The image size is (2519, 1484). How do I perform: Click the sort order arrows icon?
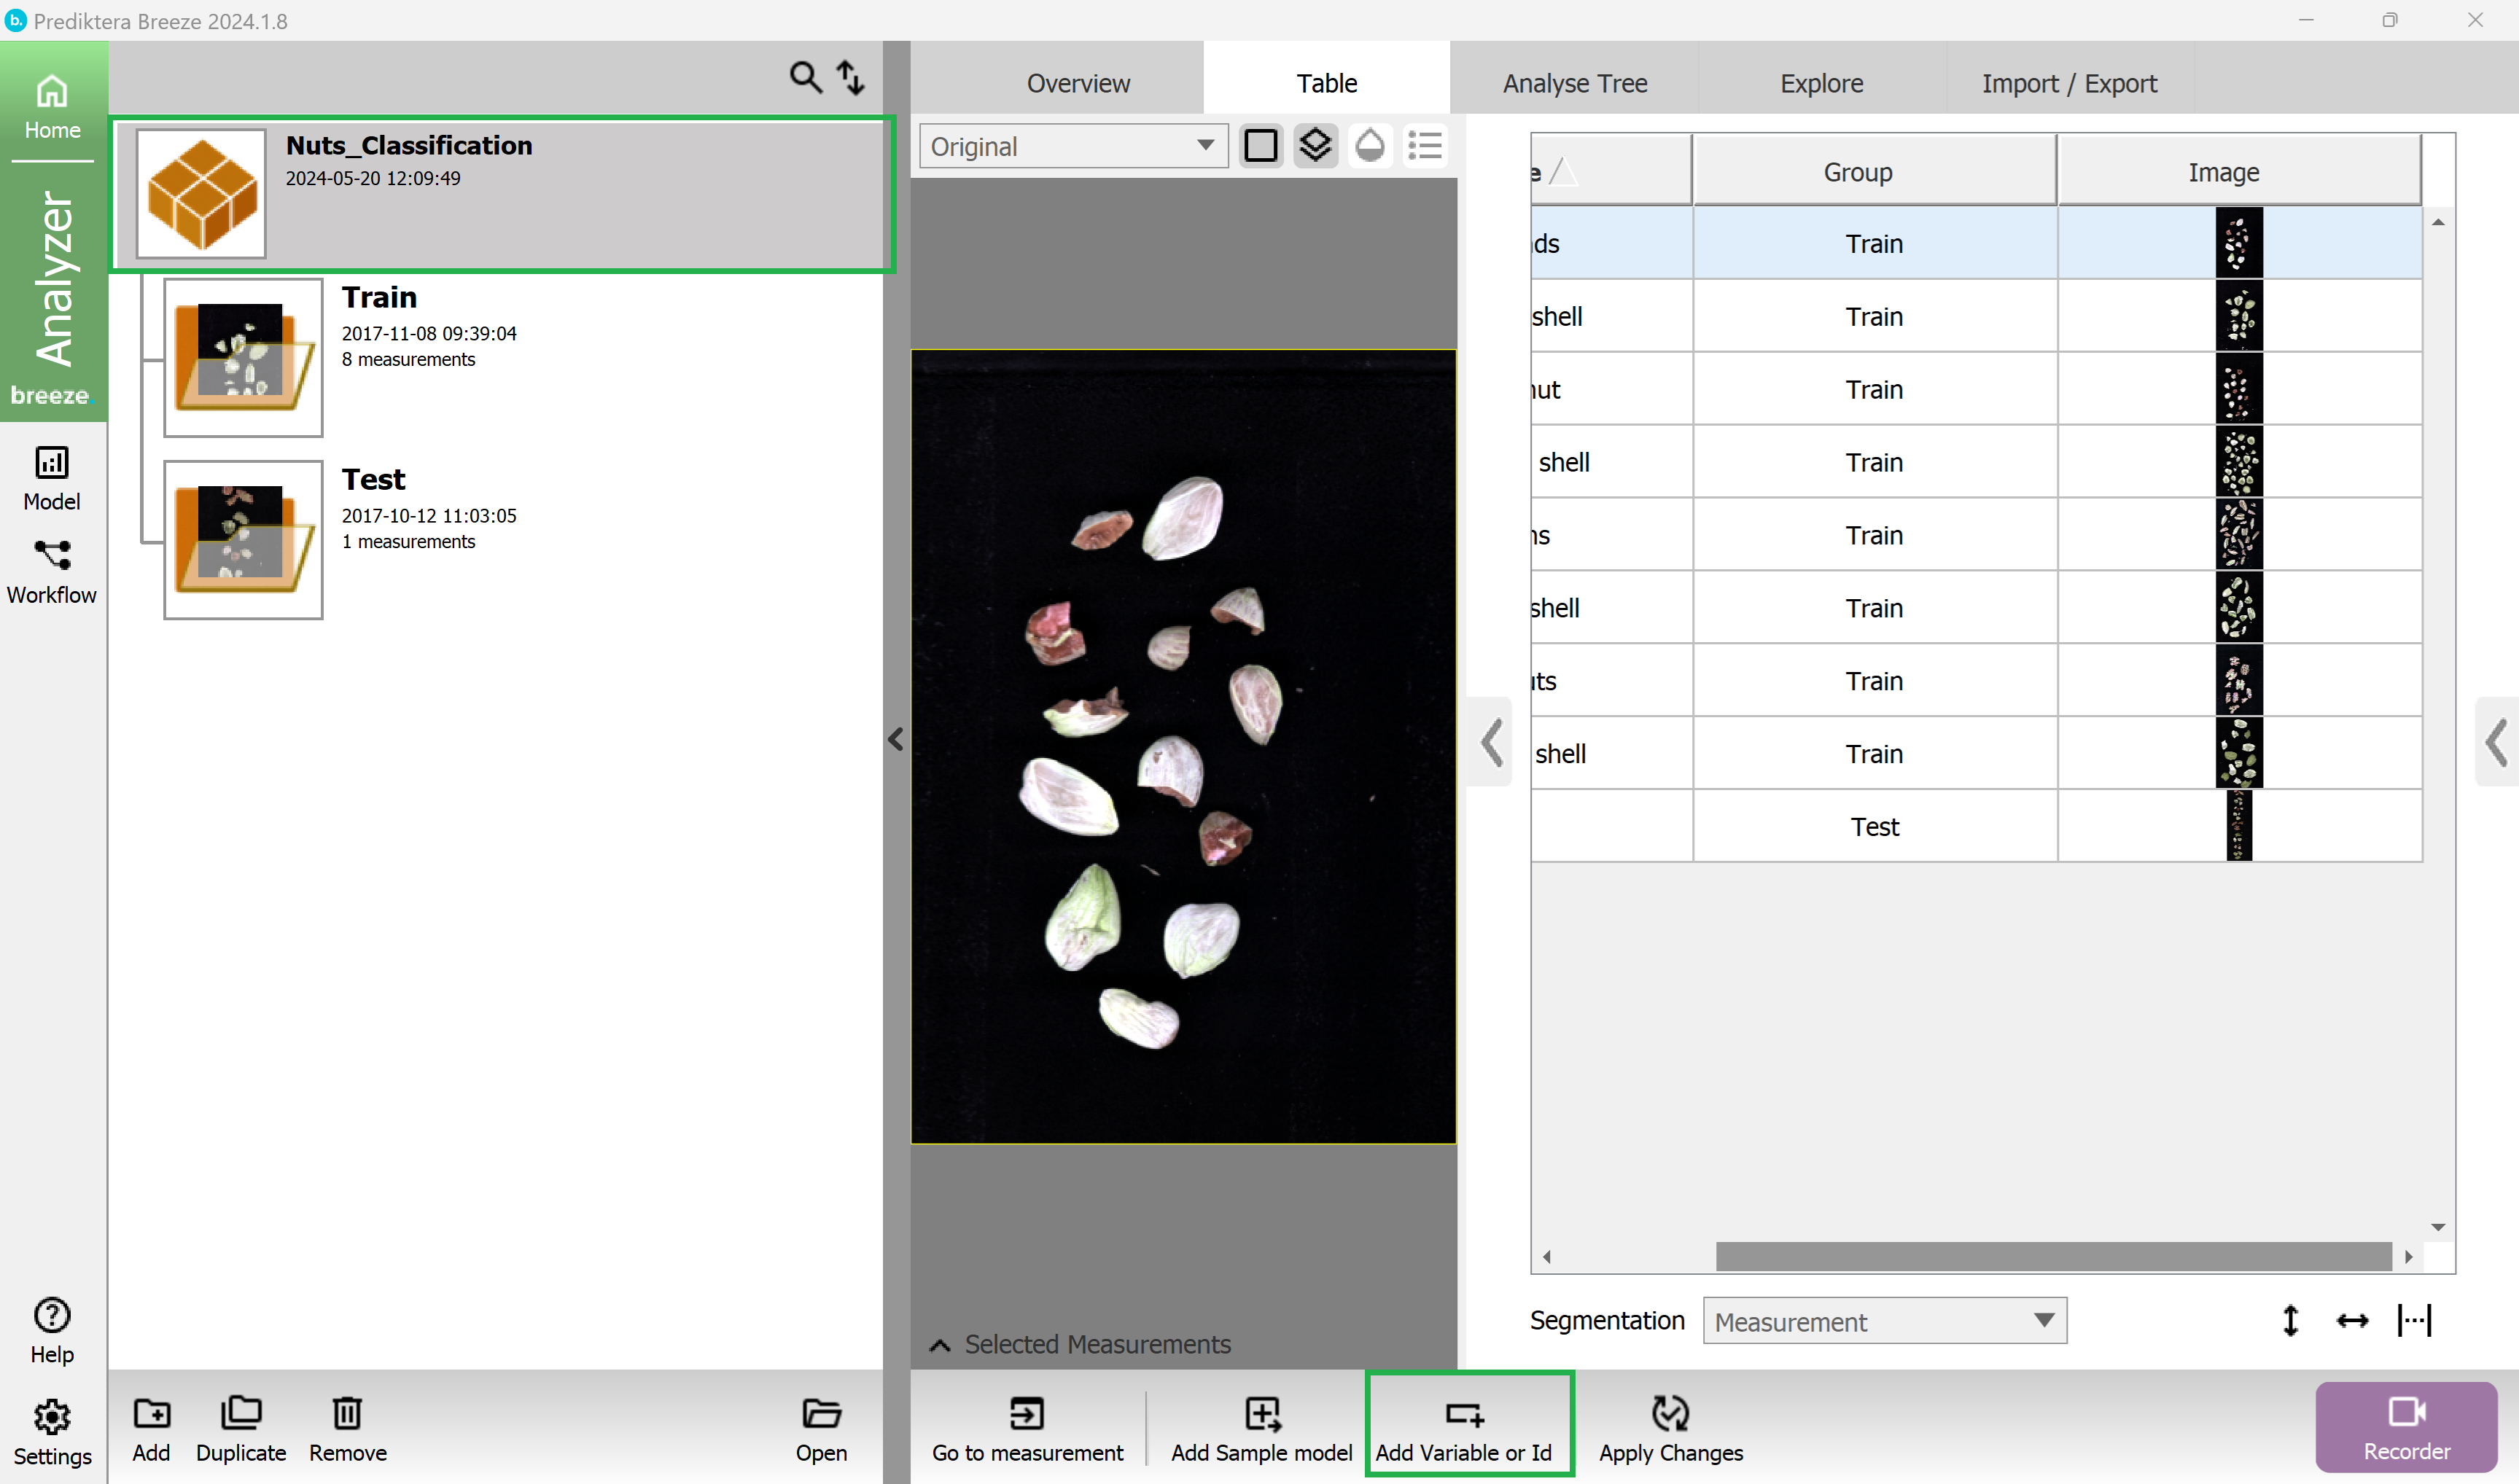[x=851, y=77]
